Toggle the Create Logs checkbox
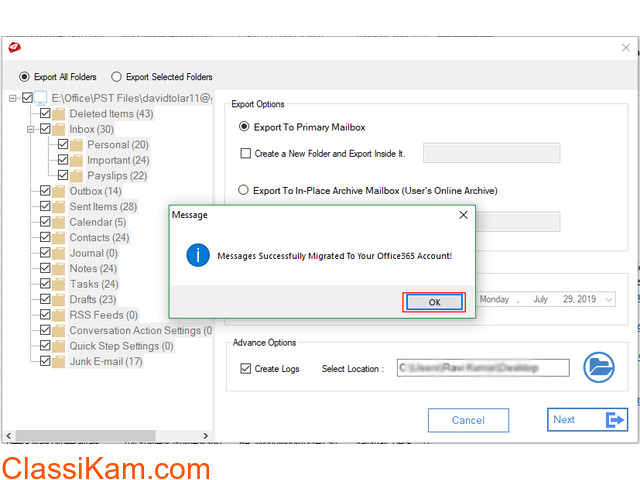Viewport: 640px width, 480px height. point(246,369)
